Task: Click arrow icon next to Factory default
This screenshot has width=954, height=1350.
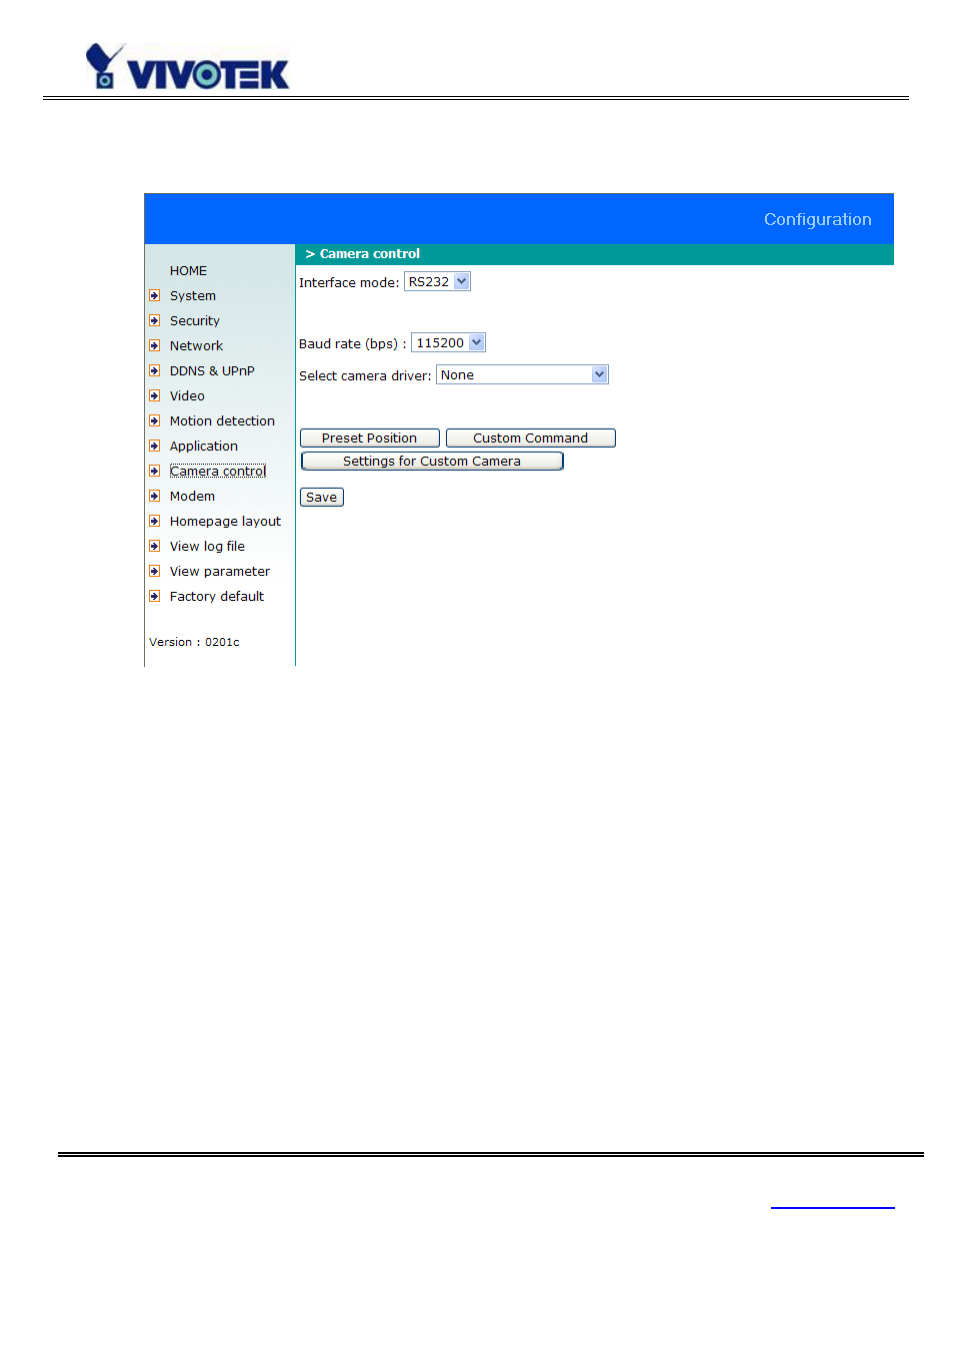Action: tap(154, 596)
